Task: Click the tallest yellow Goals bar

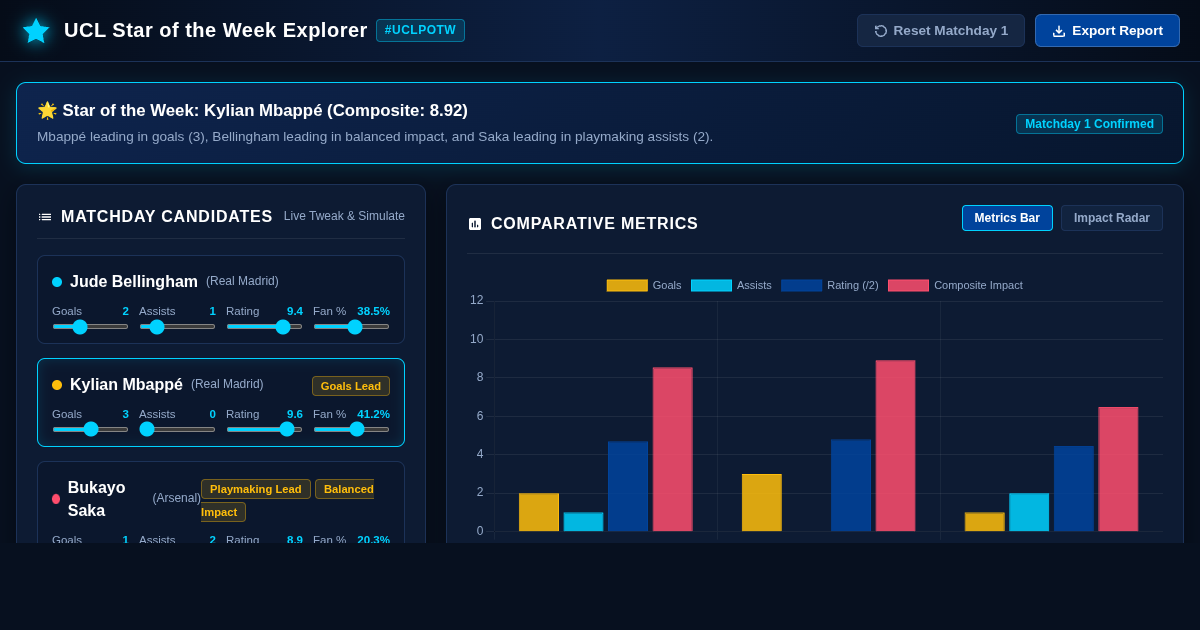Action: click(761, 502)
